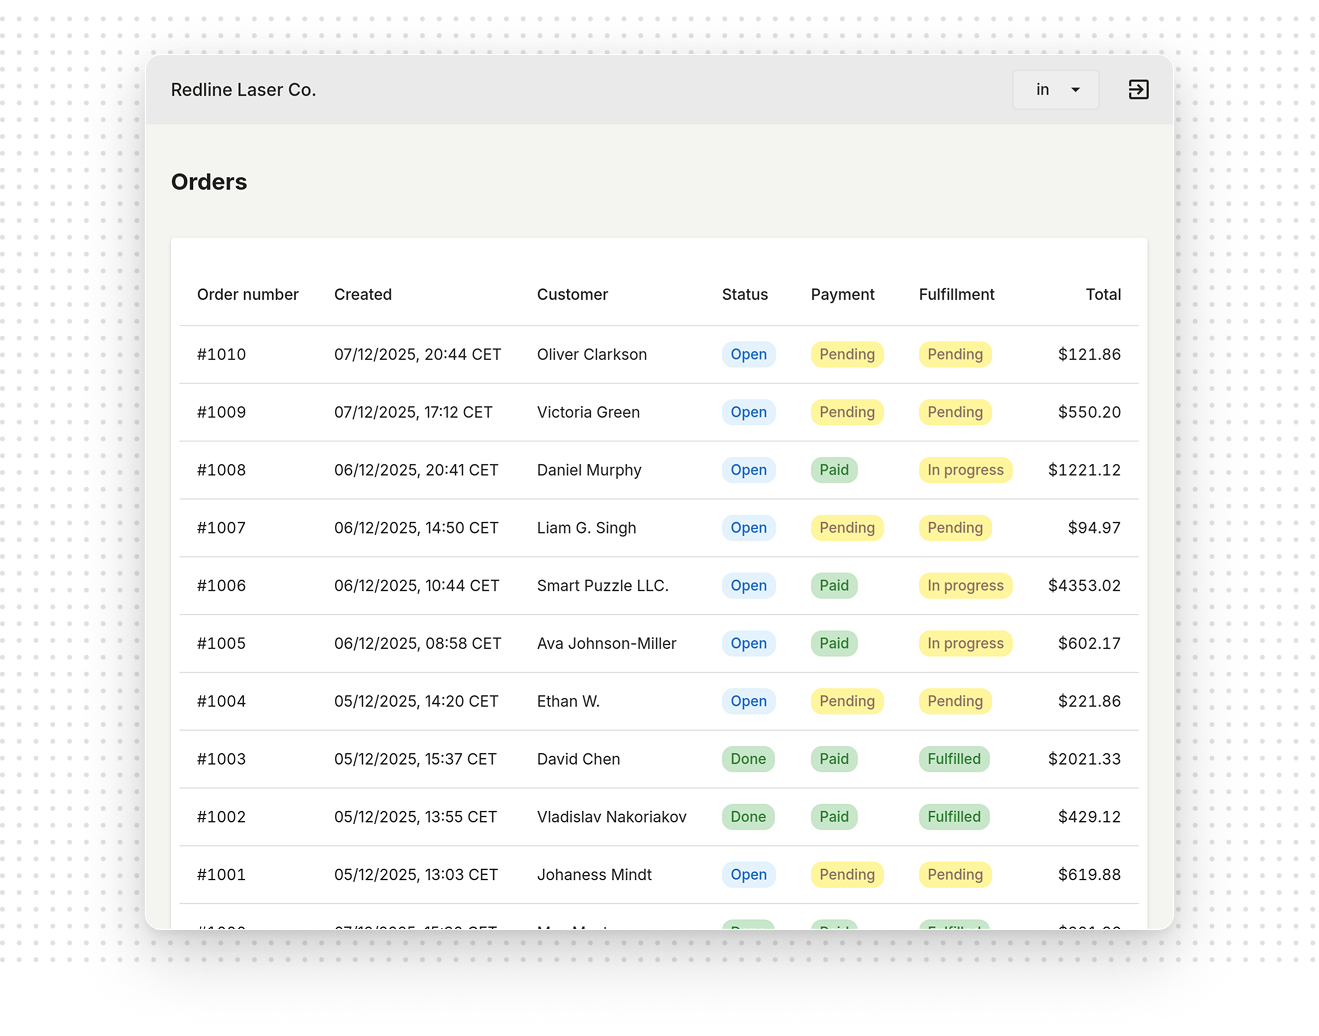The width and height of the screenshot is (1319, 1036).
Task: Click the Created column header
Action: point(362,295)
